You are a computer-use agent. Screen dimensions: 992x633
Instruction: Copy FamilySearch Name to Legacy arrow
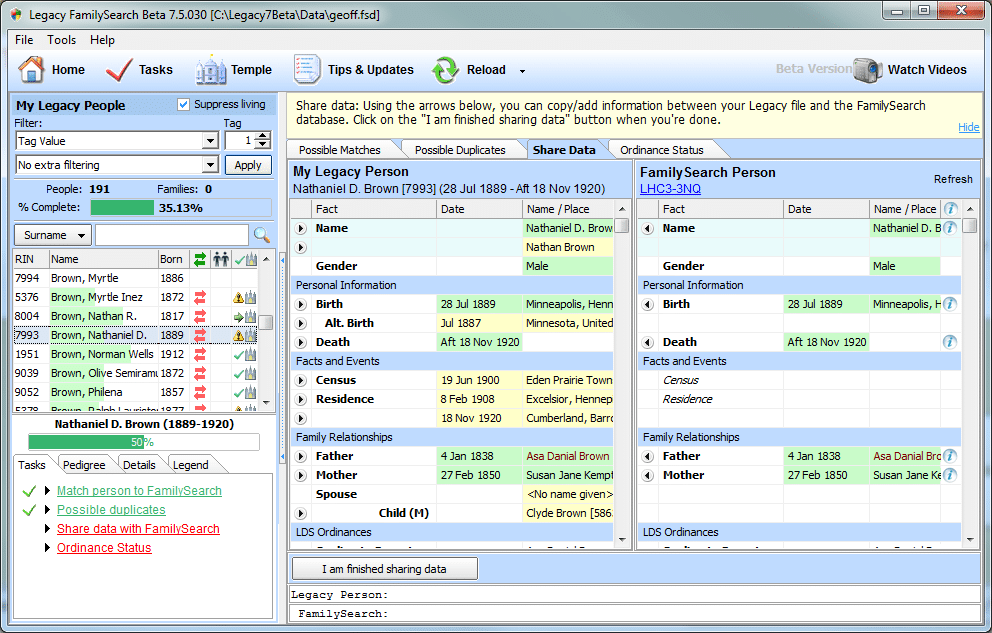point(648,228)
